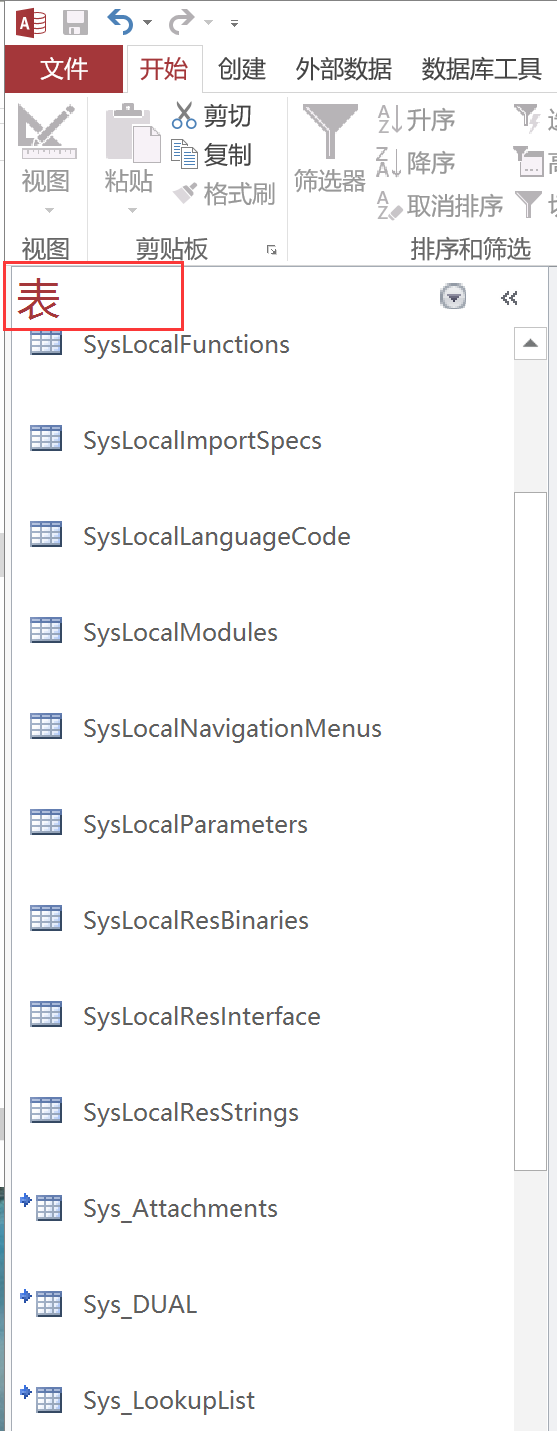Click the Ascending sort (升序) icon
The image size is (557, 1431).
click(388, 120)
